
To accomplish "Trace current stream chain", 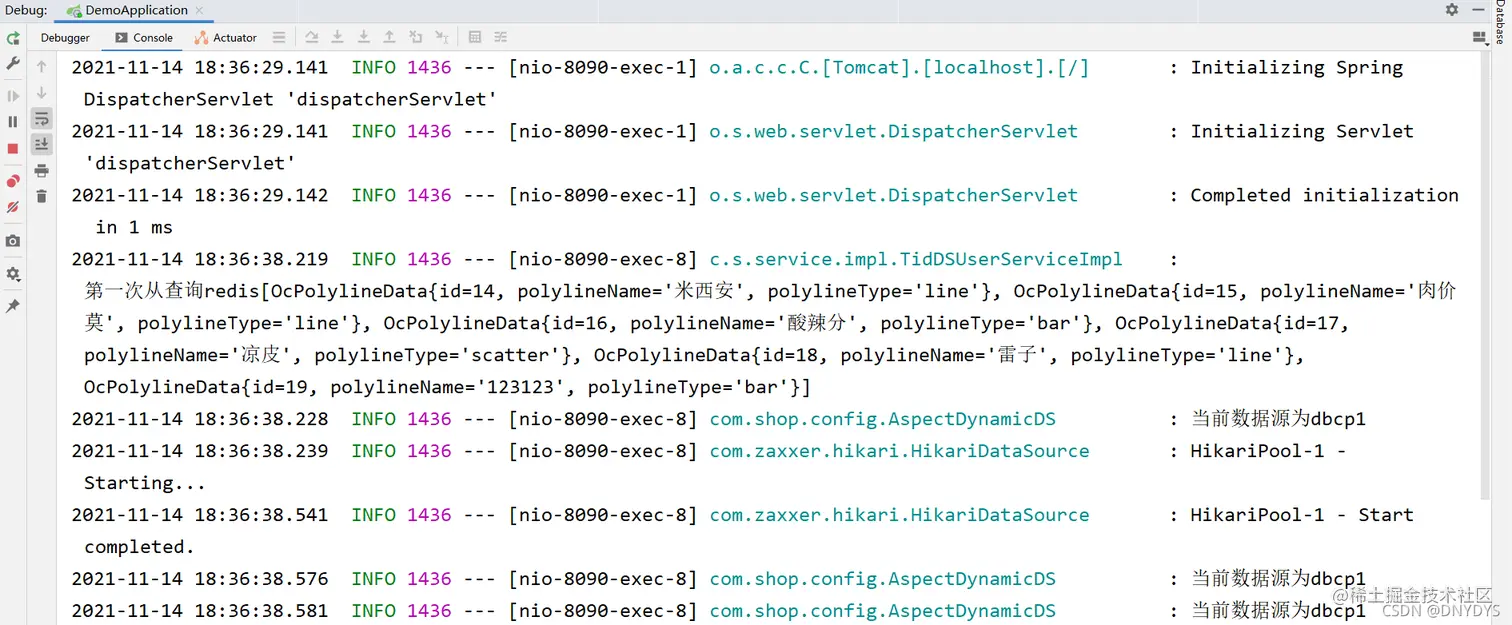I will [501, 38].
